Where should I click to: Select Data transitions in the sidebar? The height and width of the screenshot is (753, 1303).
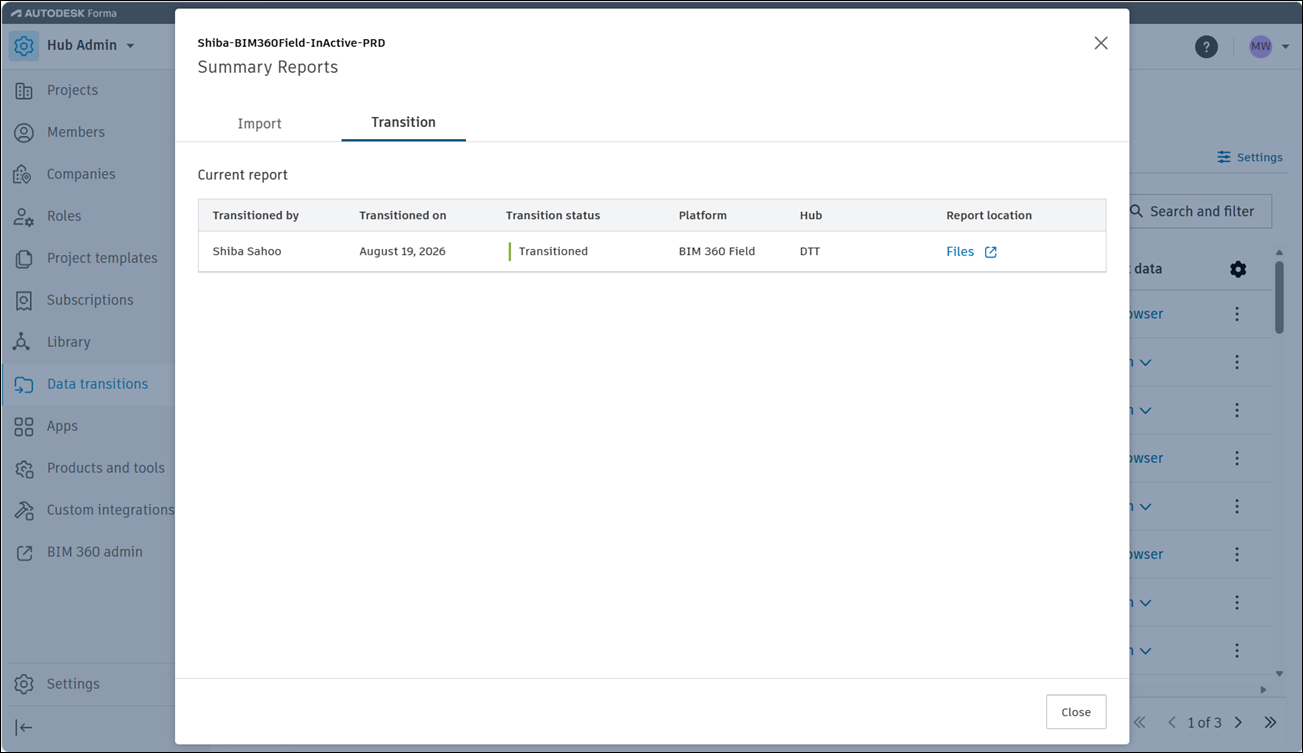pyautogui.click(x=97, y=384)
